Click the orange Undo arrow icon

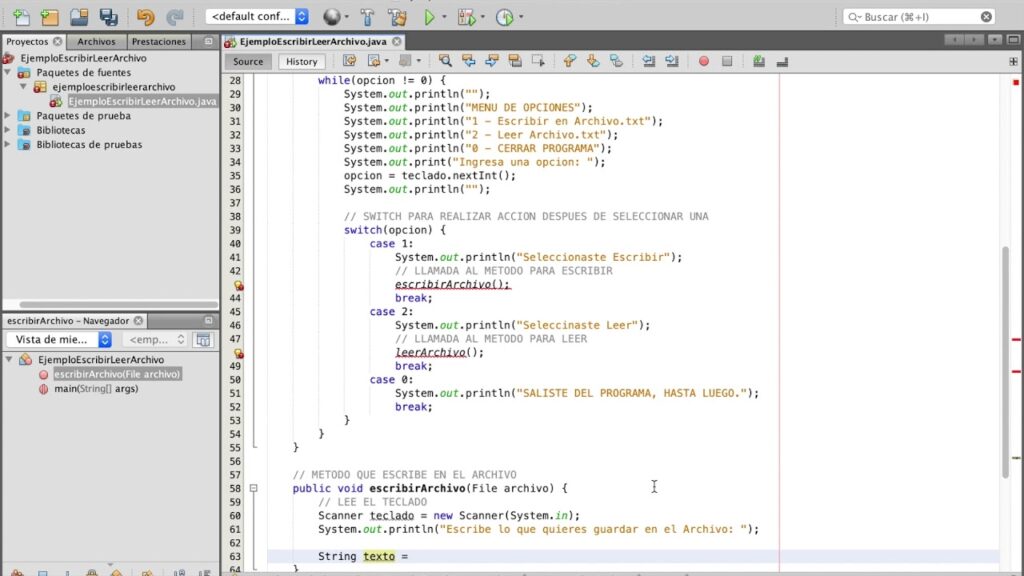[146, 17]
